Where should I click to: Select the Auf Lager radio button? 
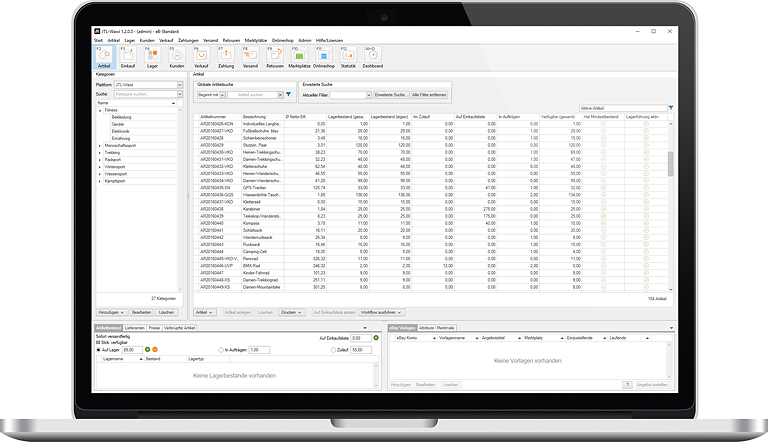click(x=98, y=349)
